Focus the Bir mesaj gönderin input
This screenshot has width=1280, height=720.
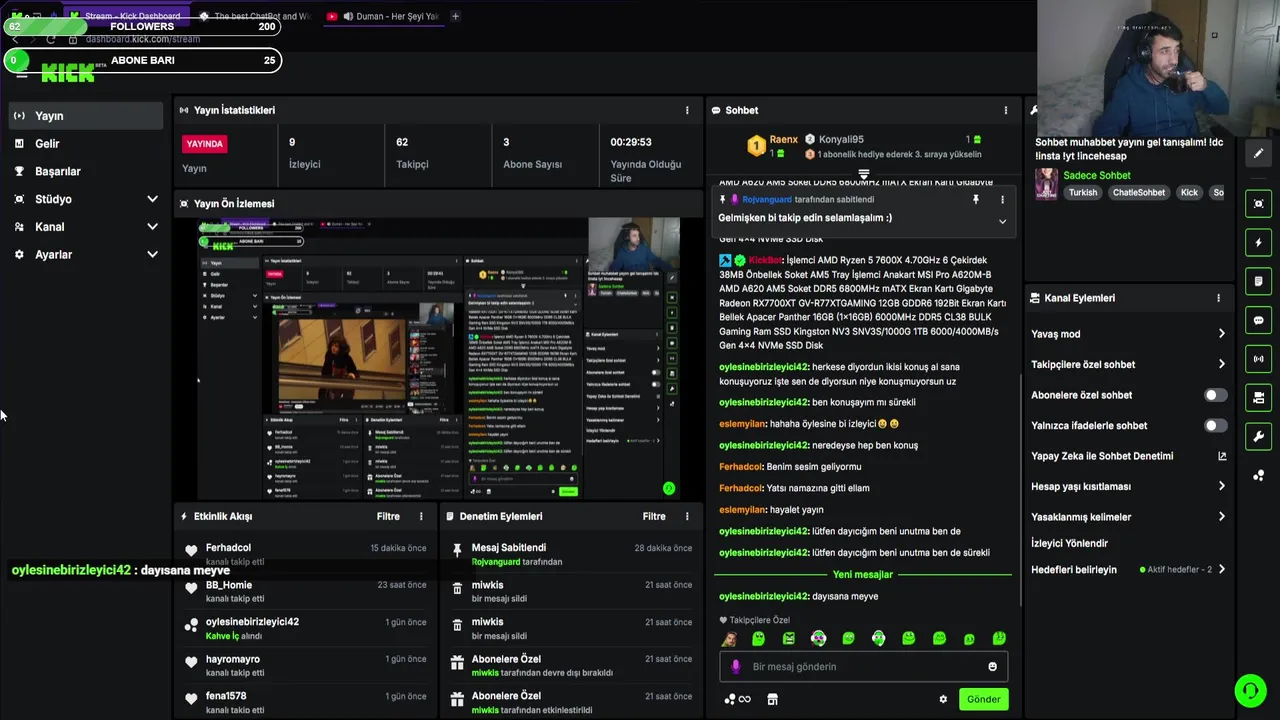[x=864, y=667]
